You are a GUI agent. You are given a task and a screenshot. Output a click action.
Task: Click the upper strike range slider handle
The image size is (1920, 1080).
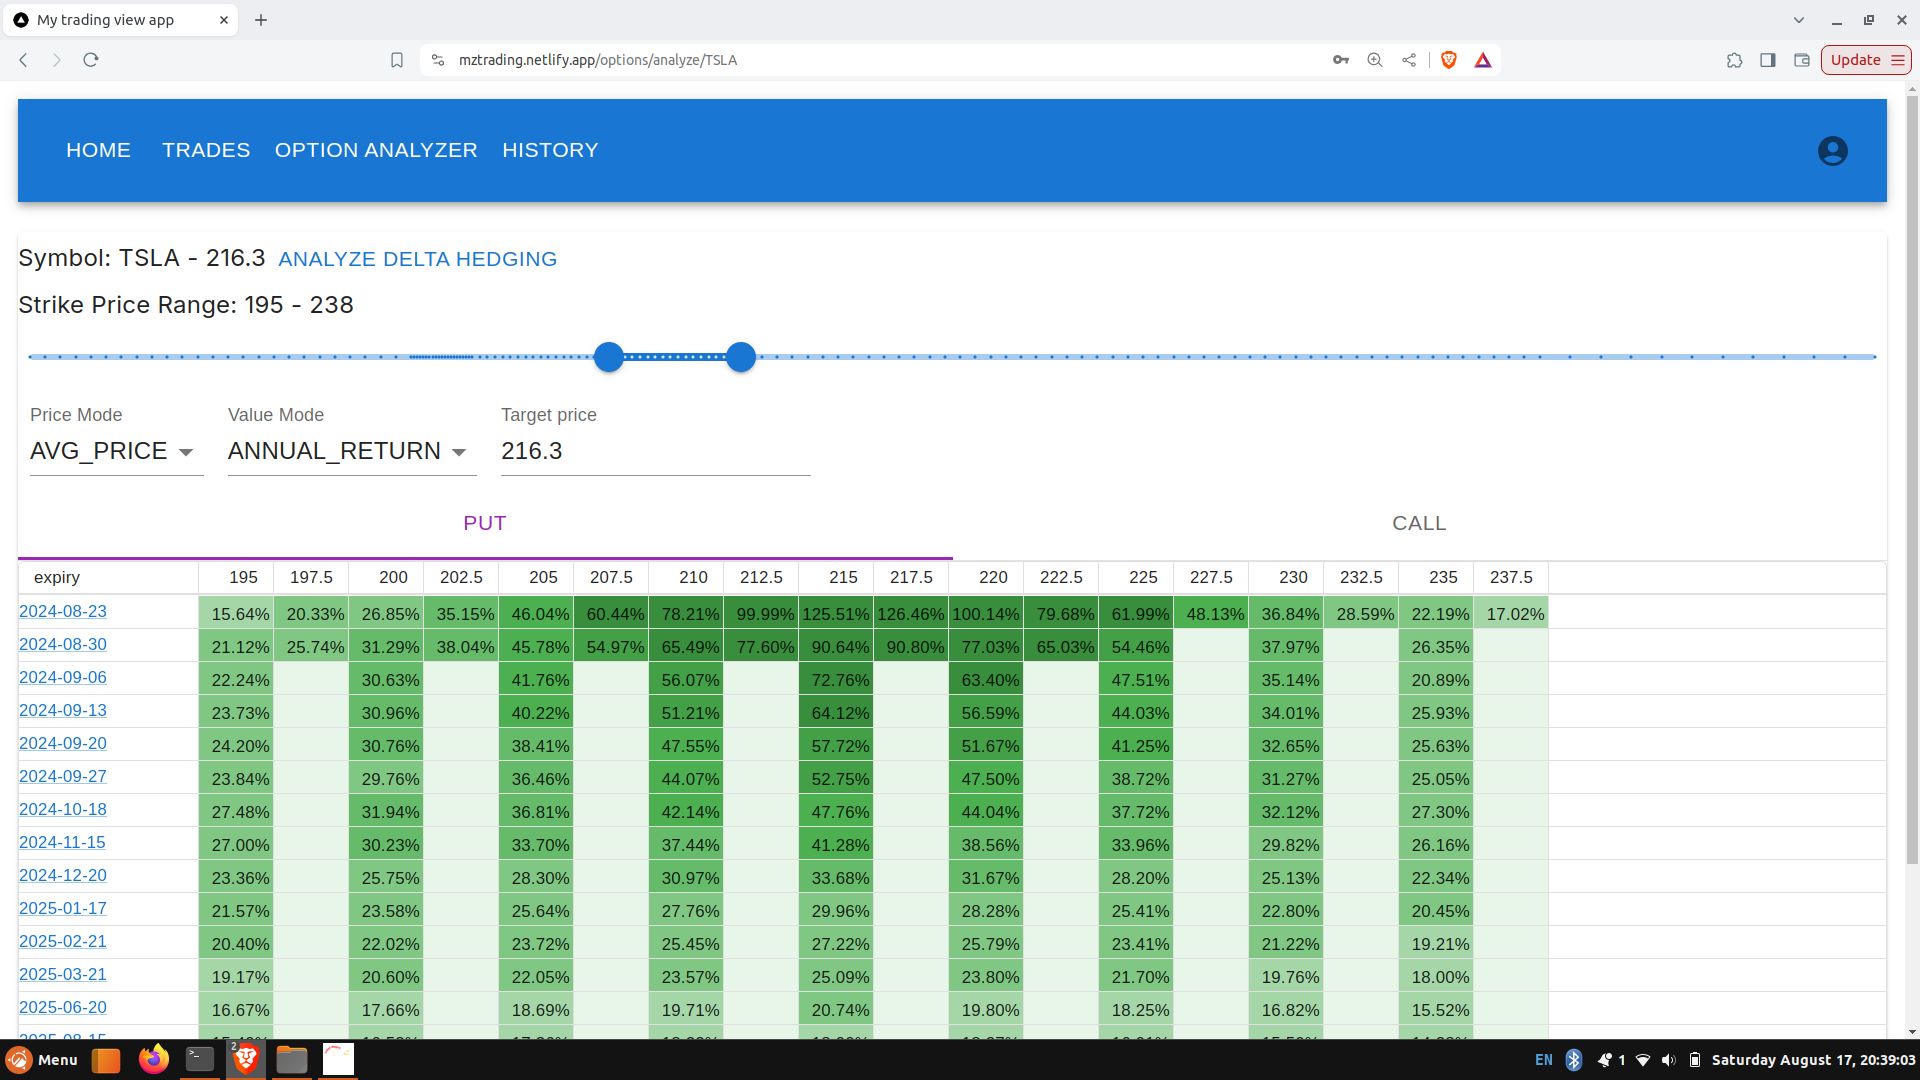point(741,357)
